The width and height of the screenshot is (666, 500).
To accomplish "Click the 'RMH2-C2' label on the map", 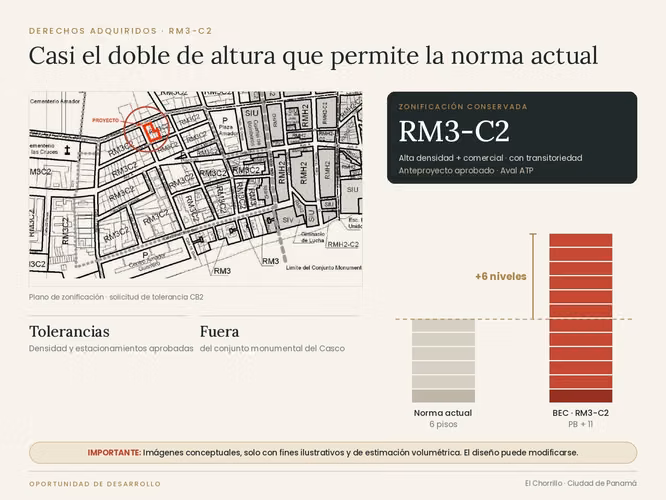I will pos(343,245).
